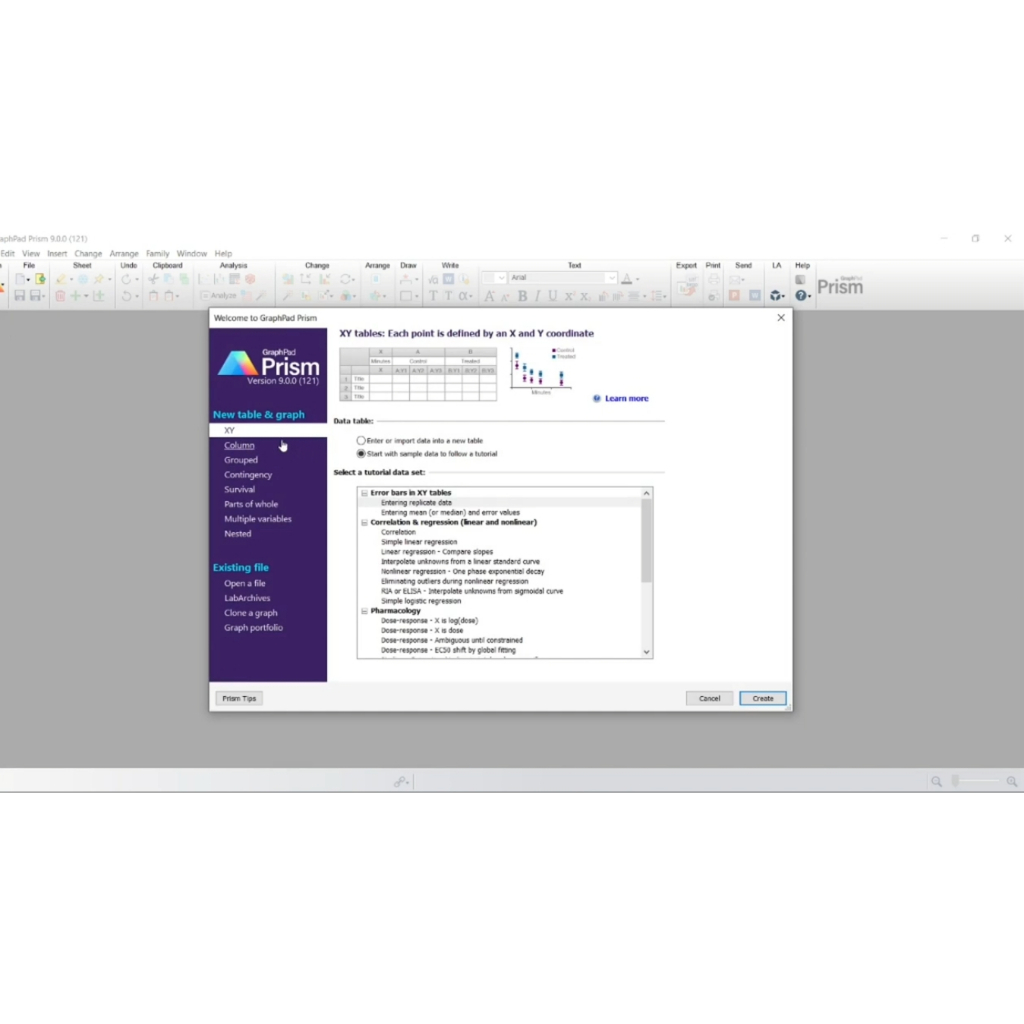Click the zoom in magnifier in status bar
Image resolution: width=1024 pixels, height=1024 pixels.
pyautogui.click(x=1012, y=781)
